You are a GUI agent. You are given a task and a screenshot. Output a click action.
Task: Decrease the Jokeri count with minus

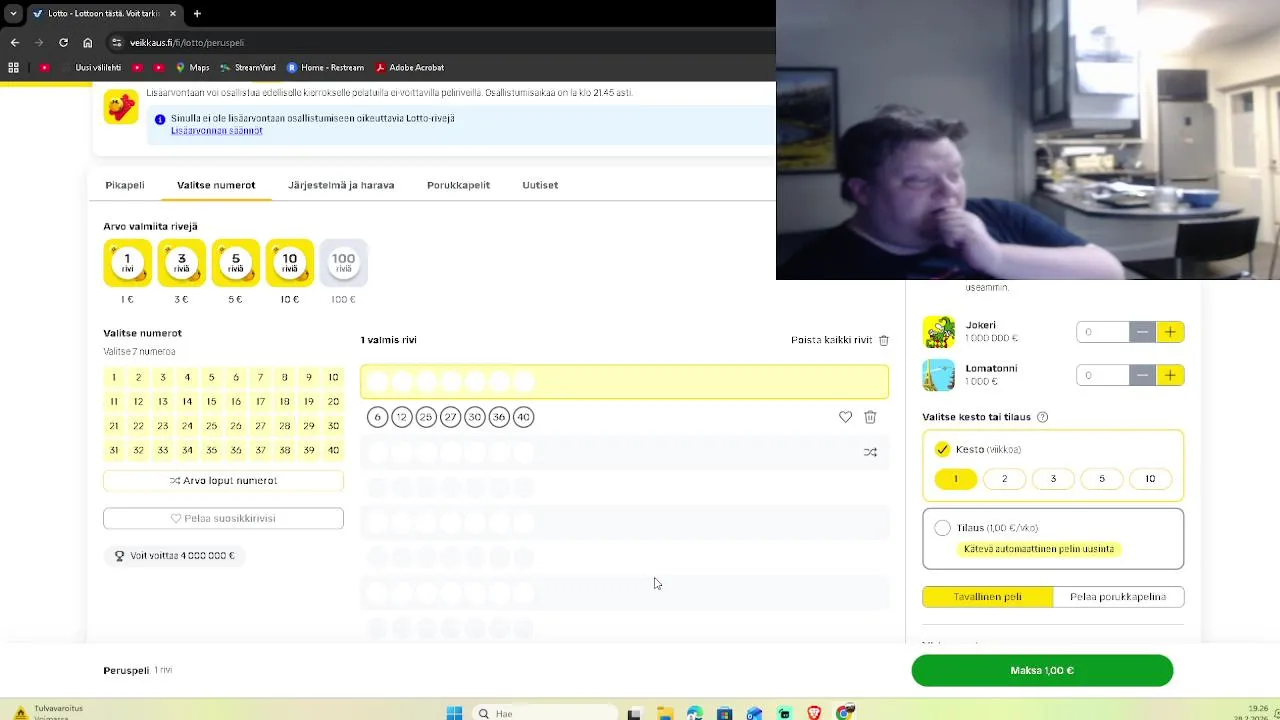1142,332
